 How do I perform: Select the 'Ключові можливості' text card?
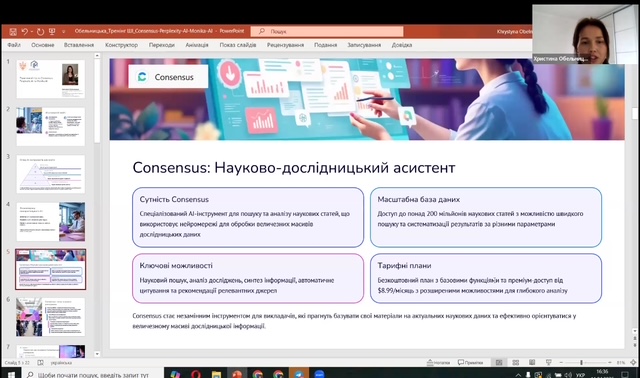pyautogui.click(x=248, y=278)
